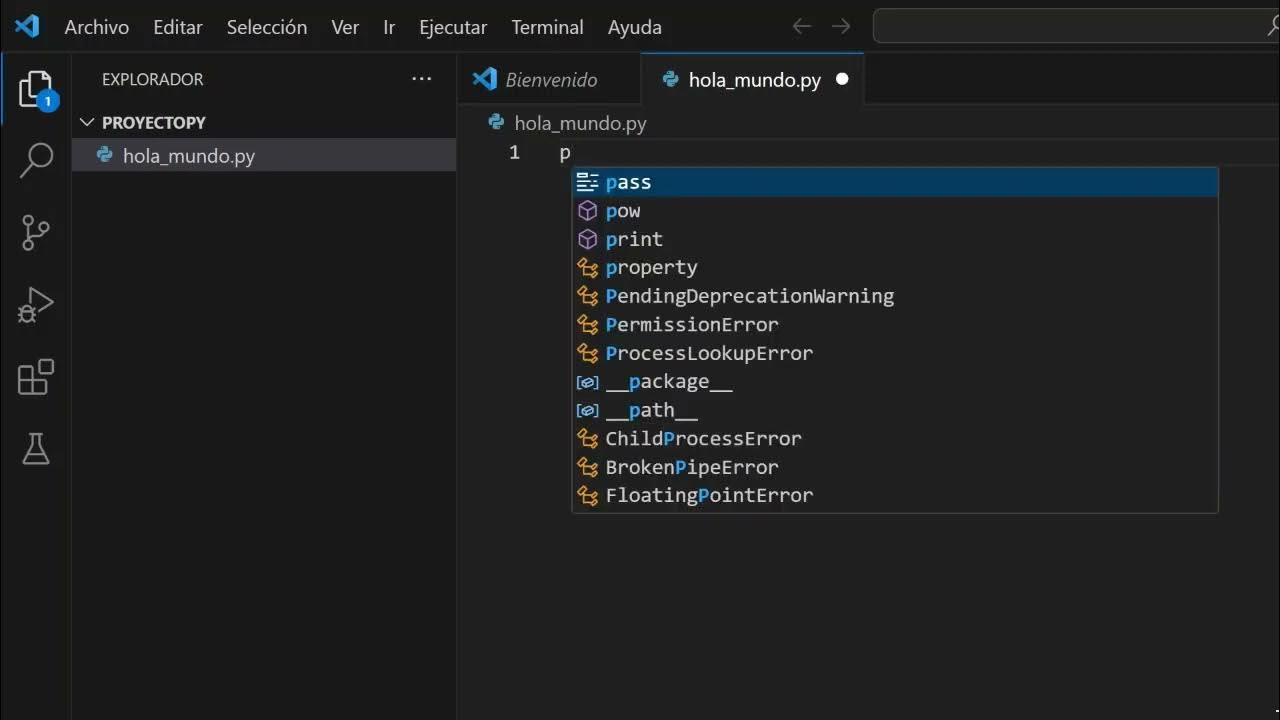The image size is (1280, 720).
Task: Open the Editar menu
Action: click(x=178, y=27)
